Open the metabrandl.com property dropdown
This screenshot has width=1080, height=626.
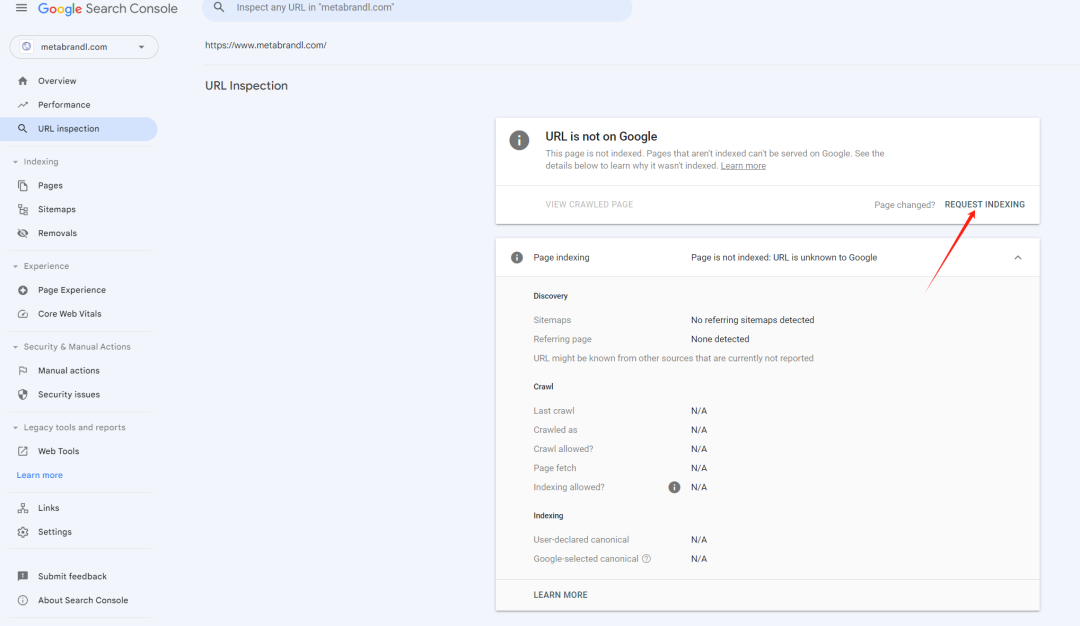click(x=84, y=47)
